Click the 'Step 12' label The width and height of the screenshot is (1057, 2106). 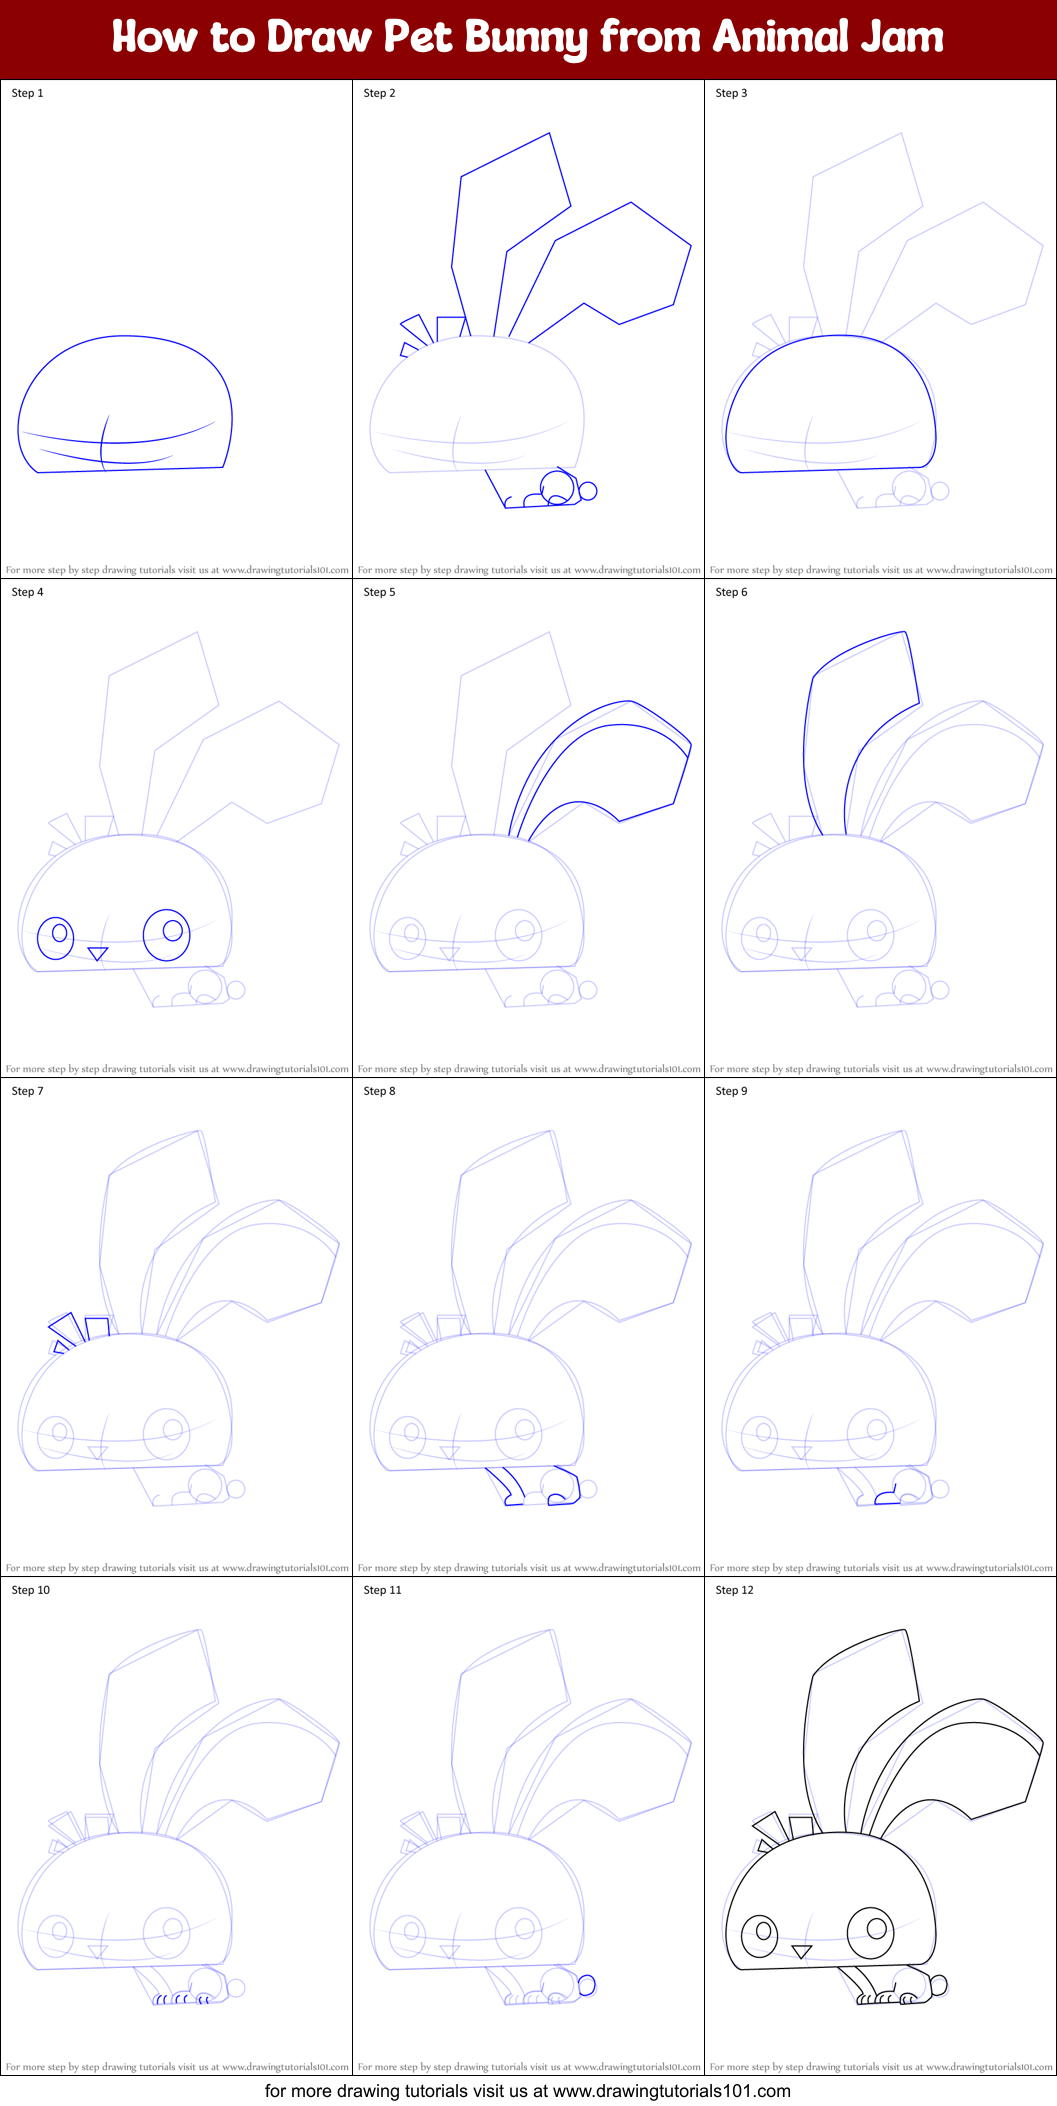[x=735, y=1590]
